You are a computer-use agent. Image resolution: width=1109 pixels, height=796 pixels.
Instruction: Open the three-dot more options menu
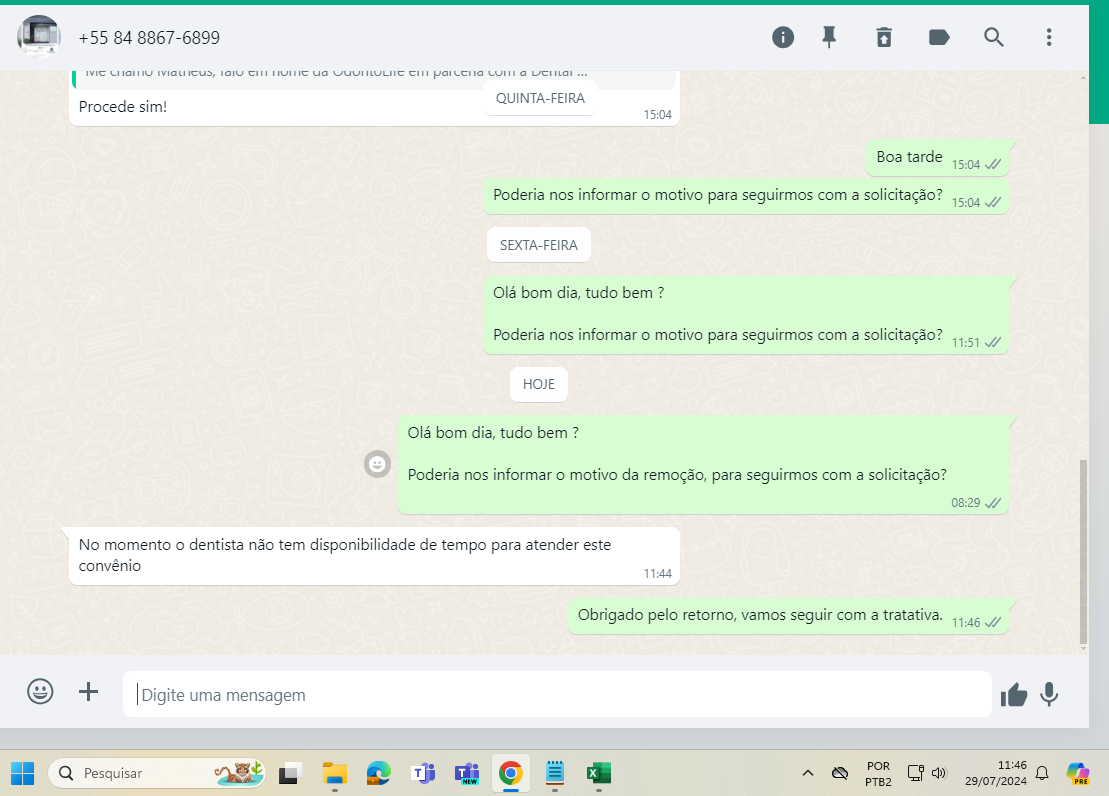pyautogui.click(x=1049, y=38)
